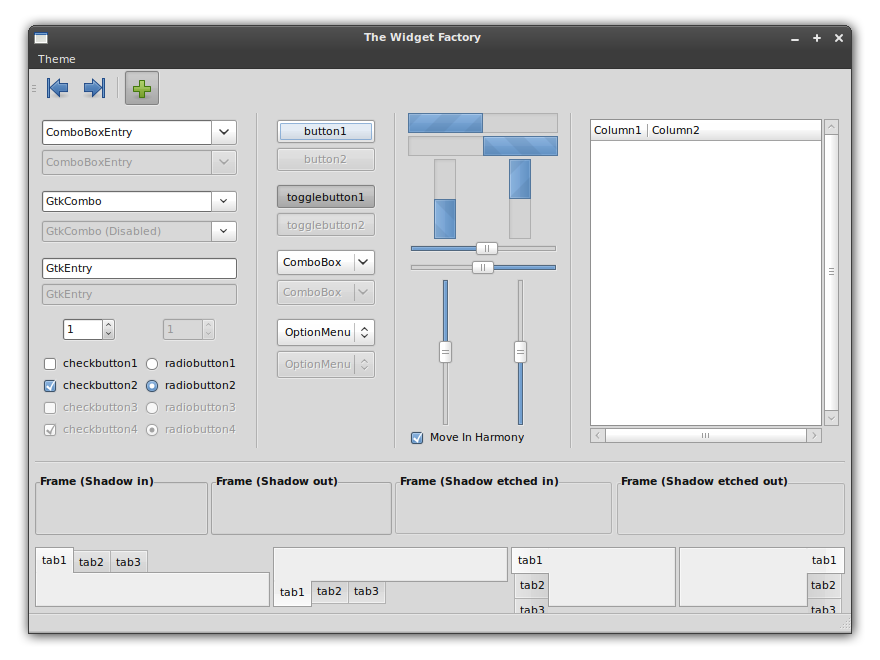Expand the GtkCombo dropdown list
The width and height of the screenshot is (880, 660).
click(x=224, y=201)
